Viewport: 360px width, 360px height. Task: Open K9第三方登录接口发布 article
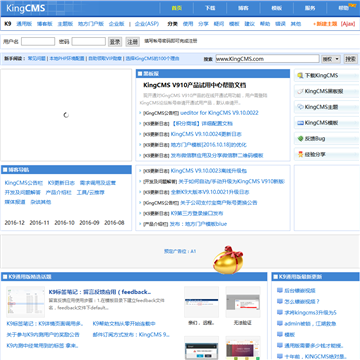(197, 213)
